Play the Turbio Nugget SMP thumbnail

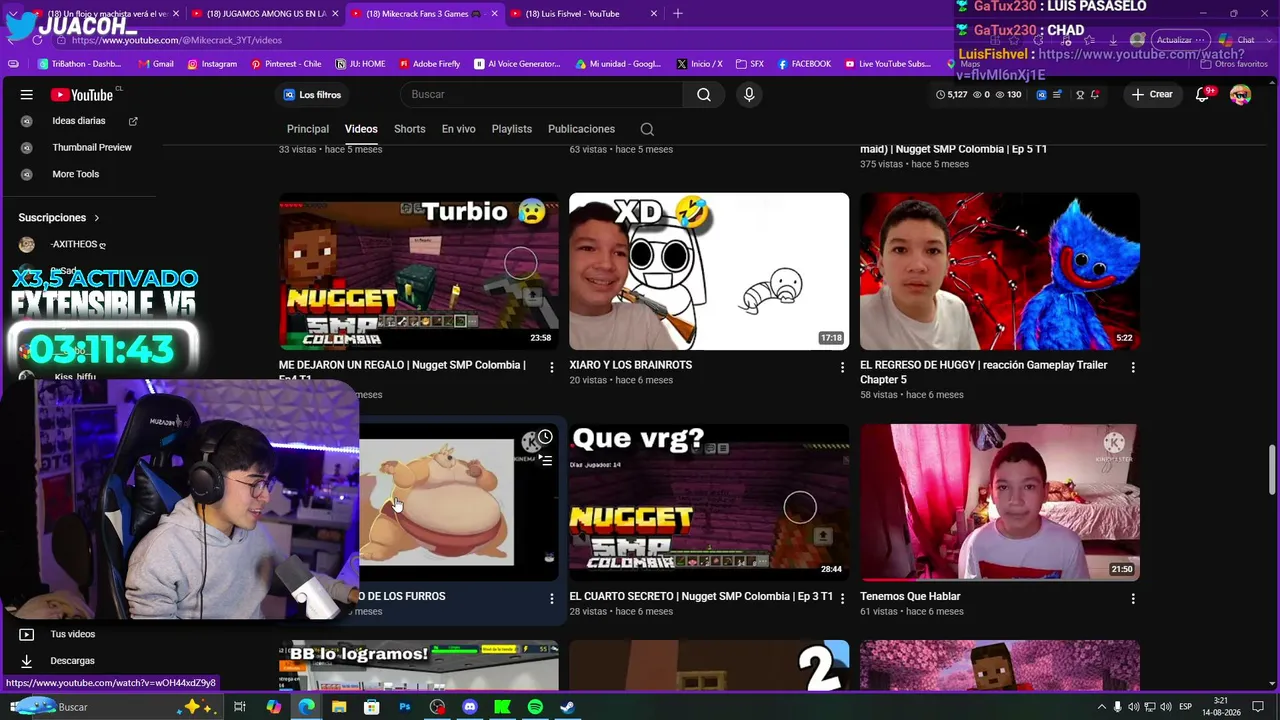click(x=419, y=271)
